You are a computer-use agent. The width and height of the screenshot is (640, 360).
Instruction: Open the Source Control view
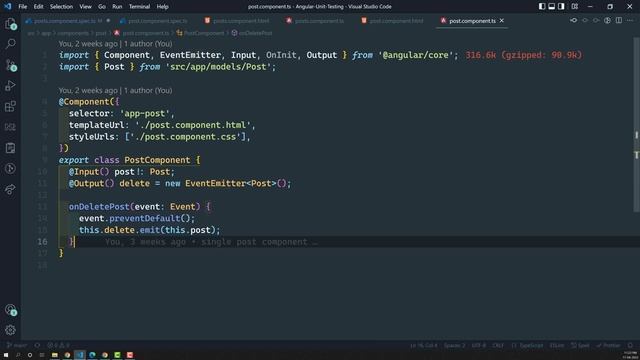(11, 65)
